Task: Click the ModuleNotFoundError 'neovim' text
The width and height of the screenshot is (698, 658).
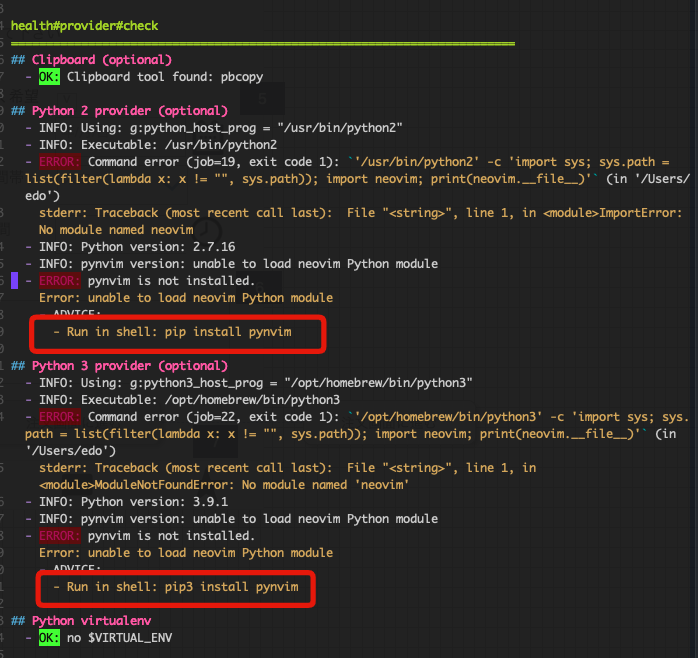Action: 224,485
